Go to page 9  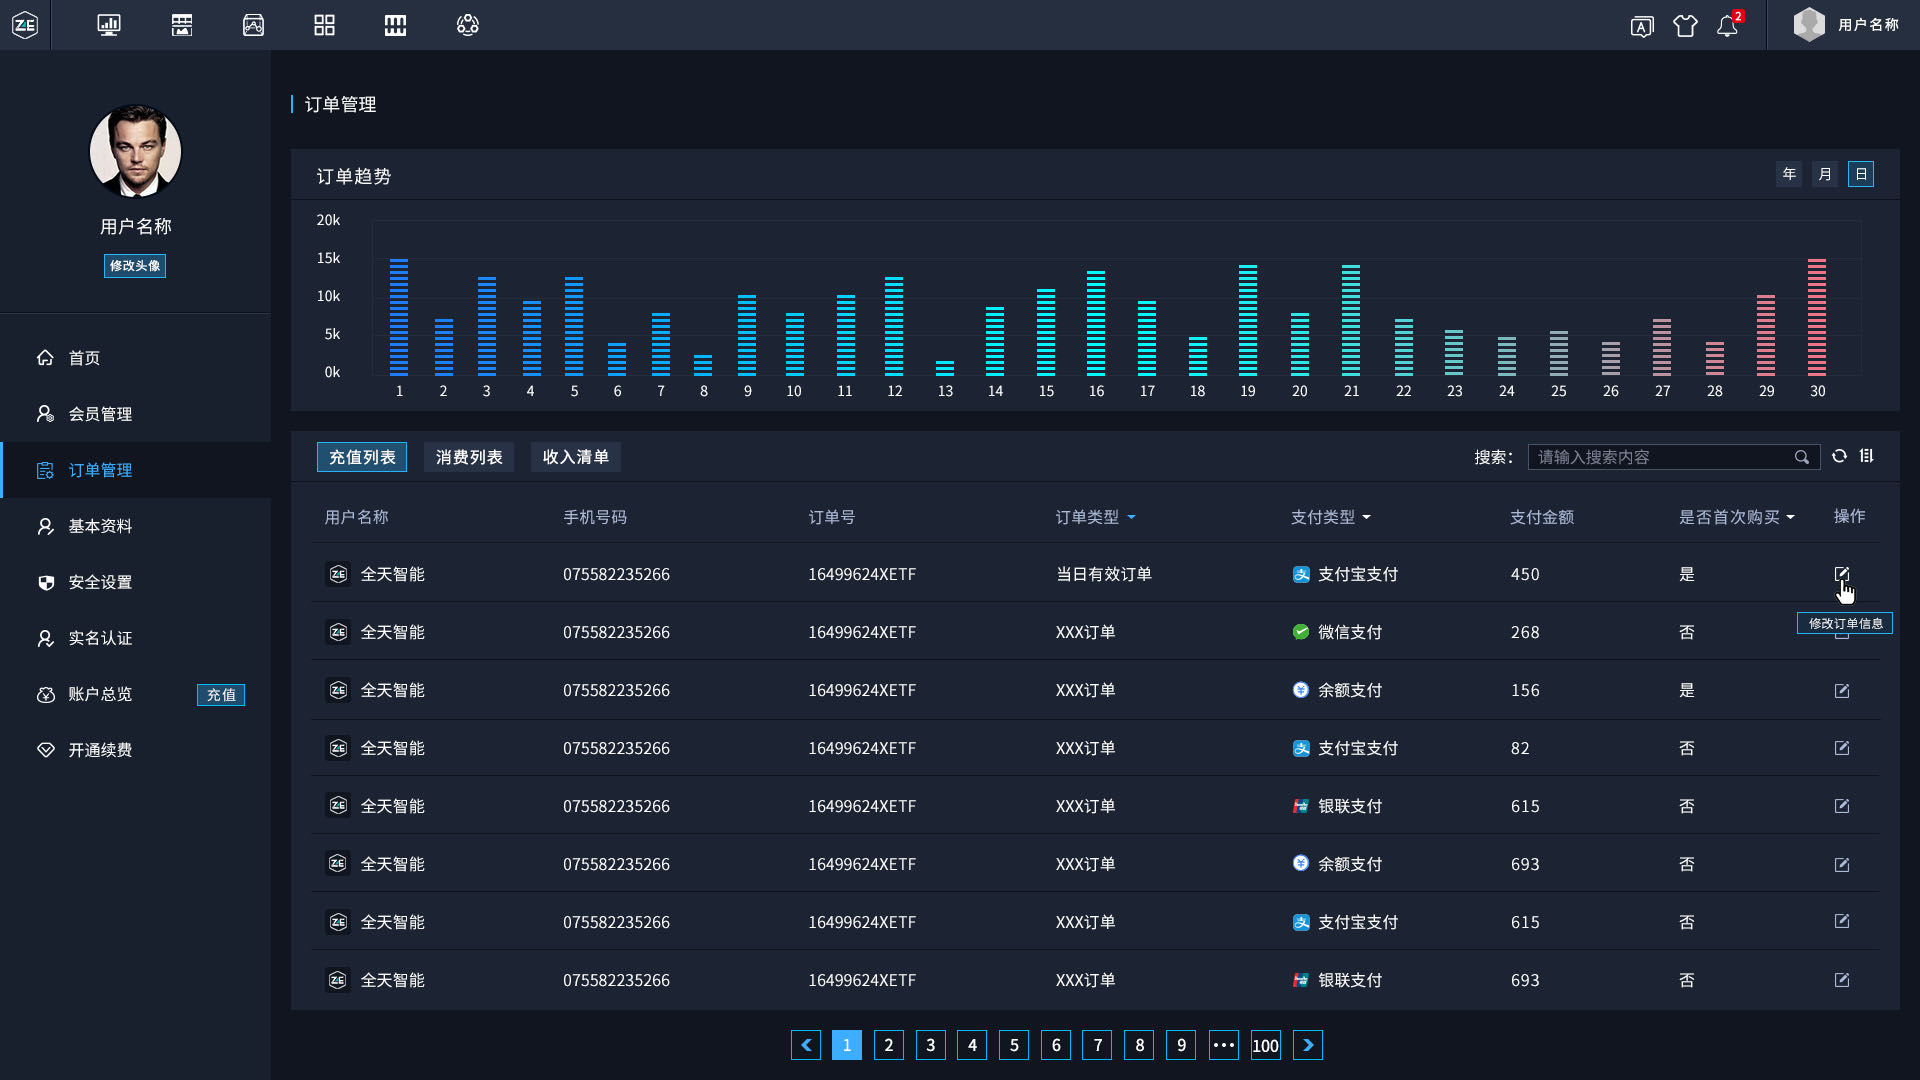(x=1181, y=1045)
